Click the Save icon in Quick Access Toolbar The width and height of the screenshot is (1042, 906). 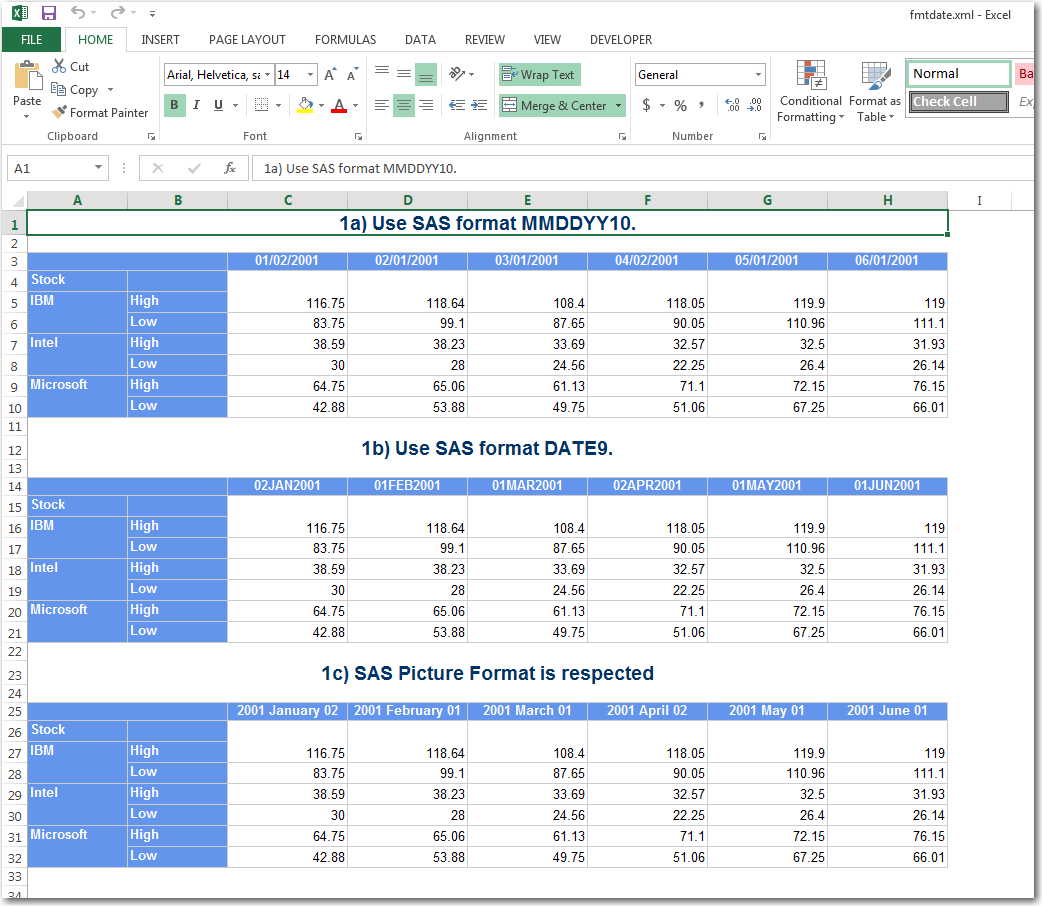click(49, 13)
